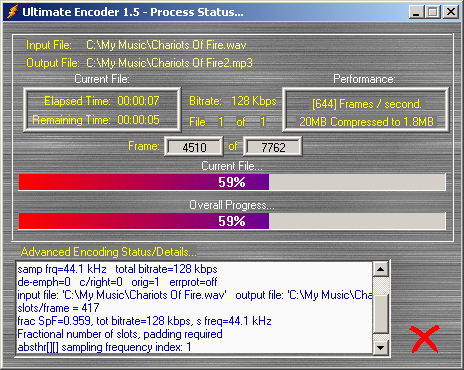Close the Ultimate Encoder window
Image resolution: width=464 pixels, height=370 pixels.
(x=450, y=12)
